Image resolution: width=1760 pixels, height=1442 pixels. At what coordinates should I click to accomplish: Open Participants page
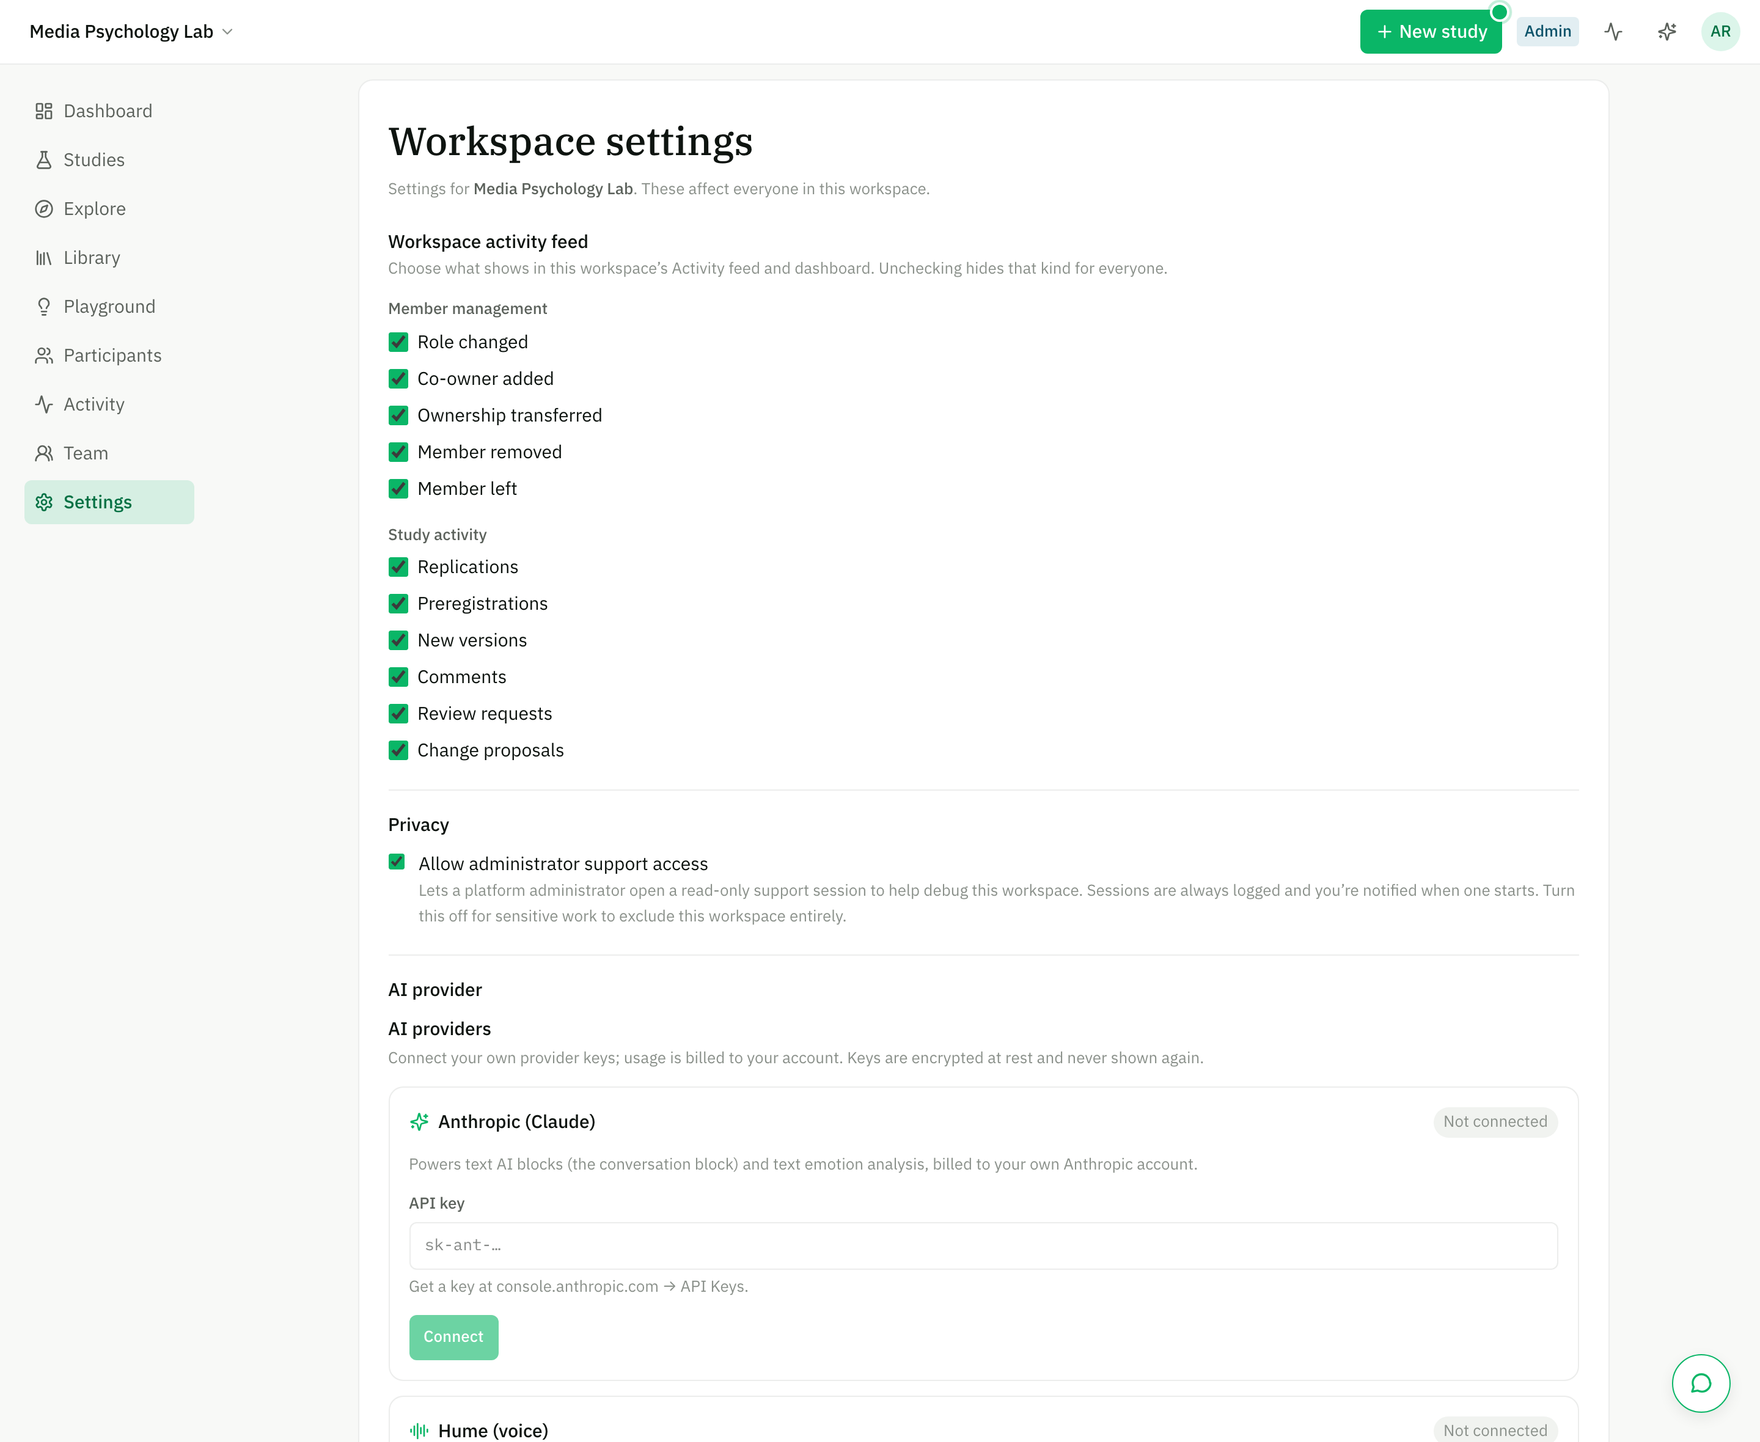109,356
